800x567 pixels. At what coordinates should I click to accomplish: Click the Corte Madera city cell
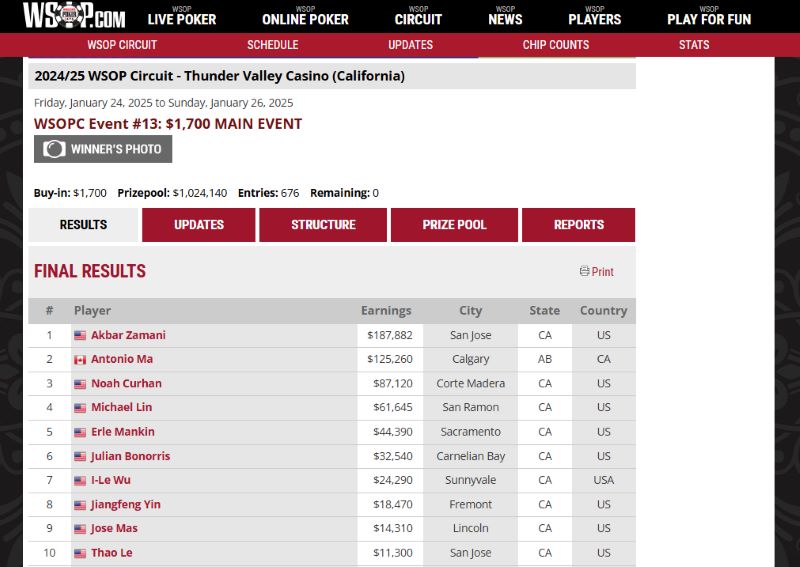(x=470, y=383)
